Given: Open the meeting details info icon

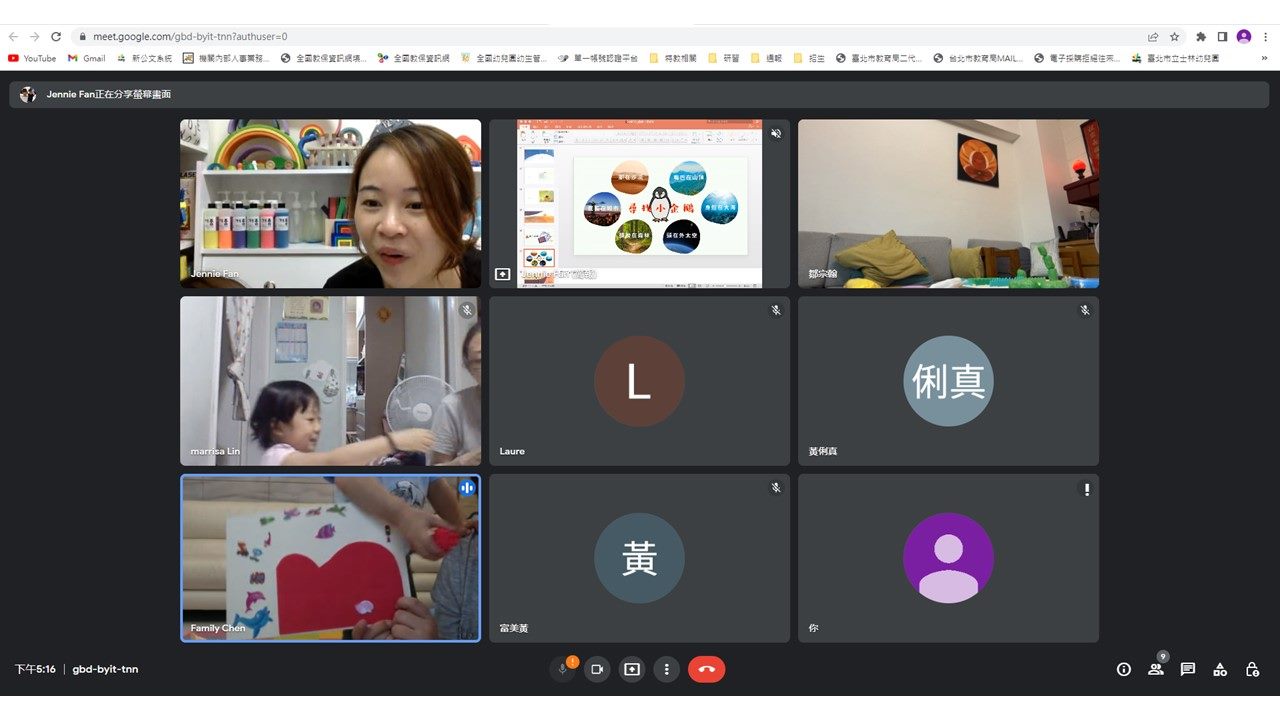Looking at the screenshot, I should [x=1123, y=669].
